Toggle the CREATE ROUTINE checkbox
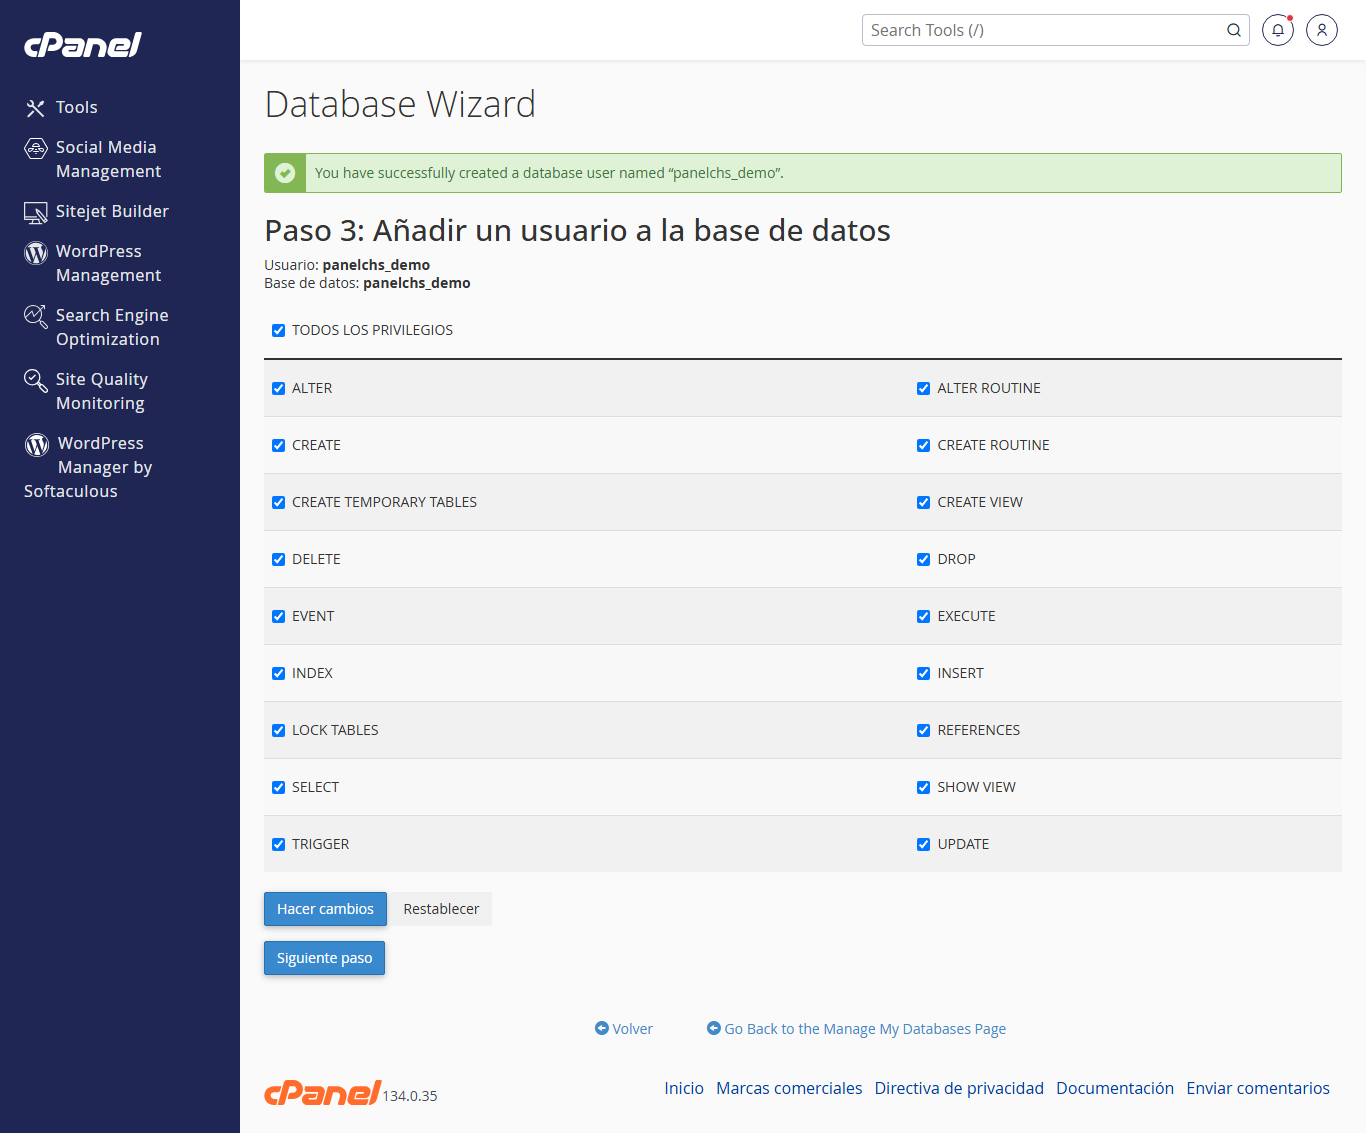 924,445
